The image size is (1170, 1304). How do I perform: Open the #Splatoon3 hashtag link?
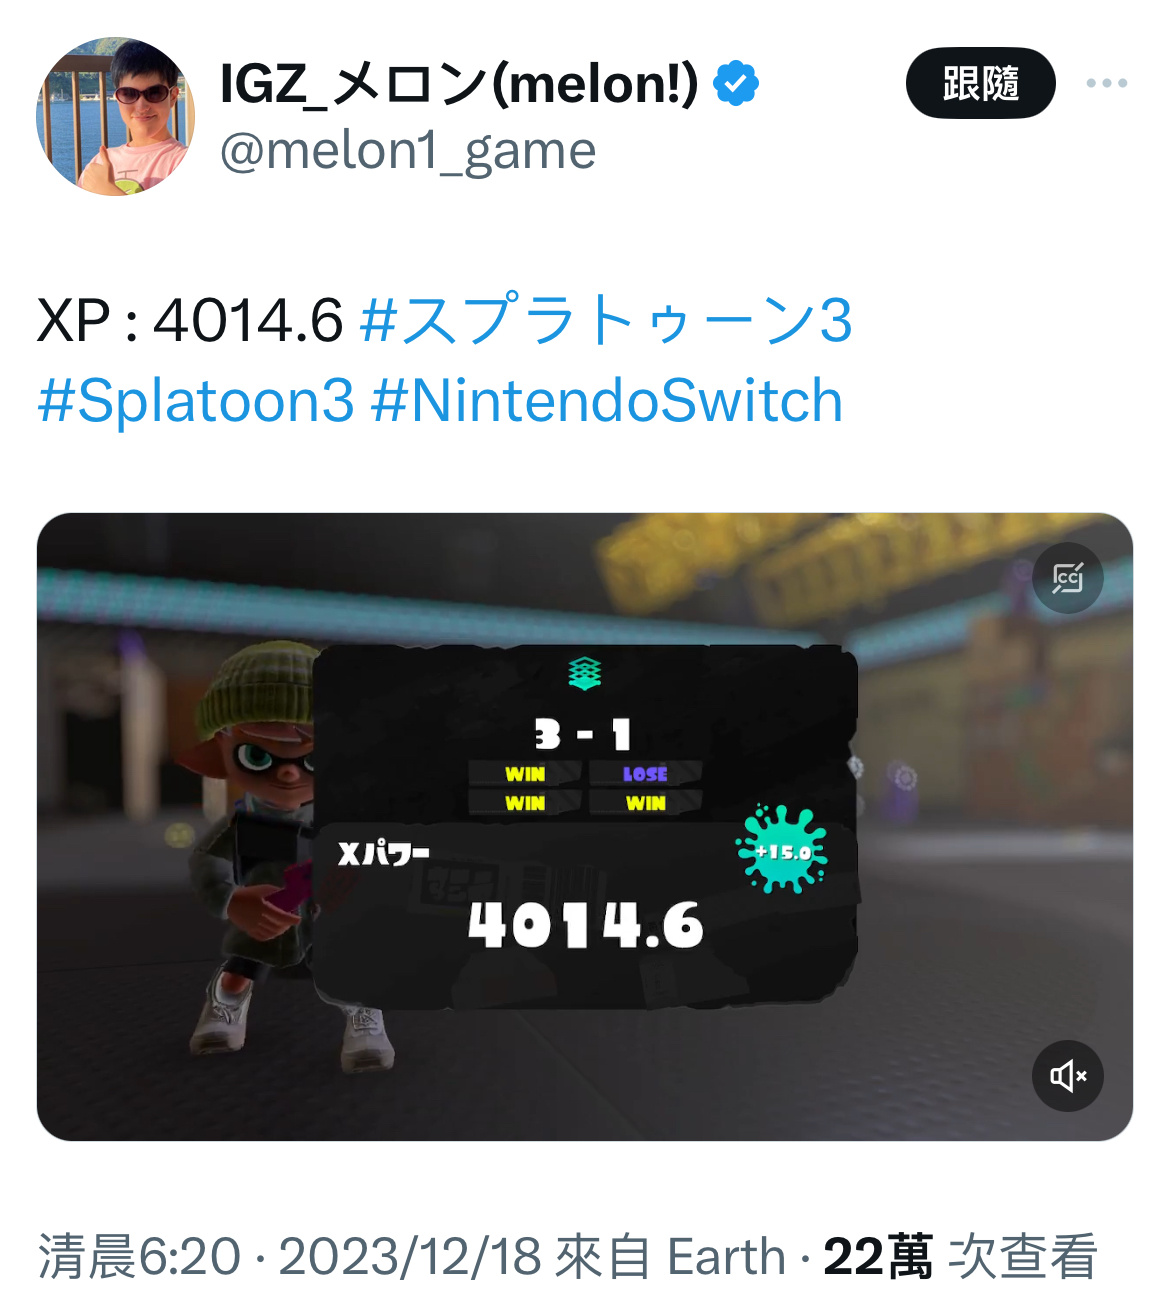pyautogui.click(x=196, y=401)
